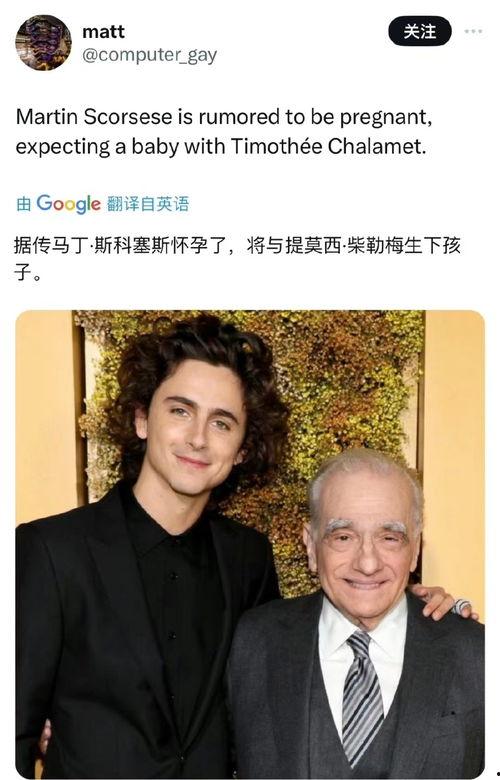Click the Chinese text 据传马丁·斯科塞斯怀孕了
Image resolution: width=500 pixels, height=780 pixels.
point(120,246)
